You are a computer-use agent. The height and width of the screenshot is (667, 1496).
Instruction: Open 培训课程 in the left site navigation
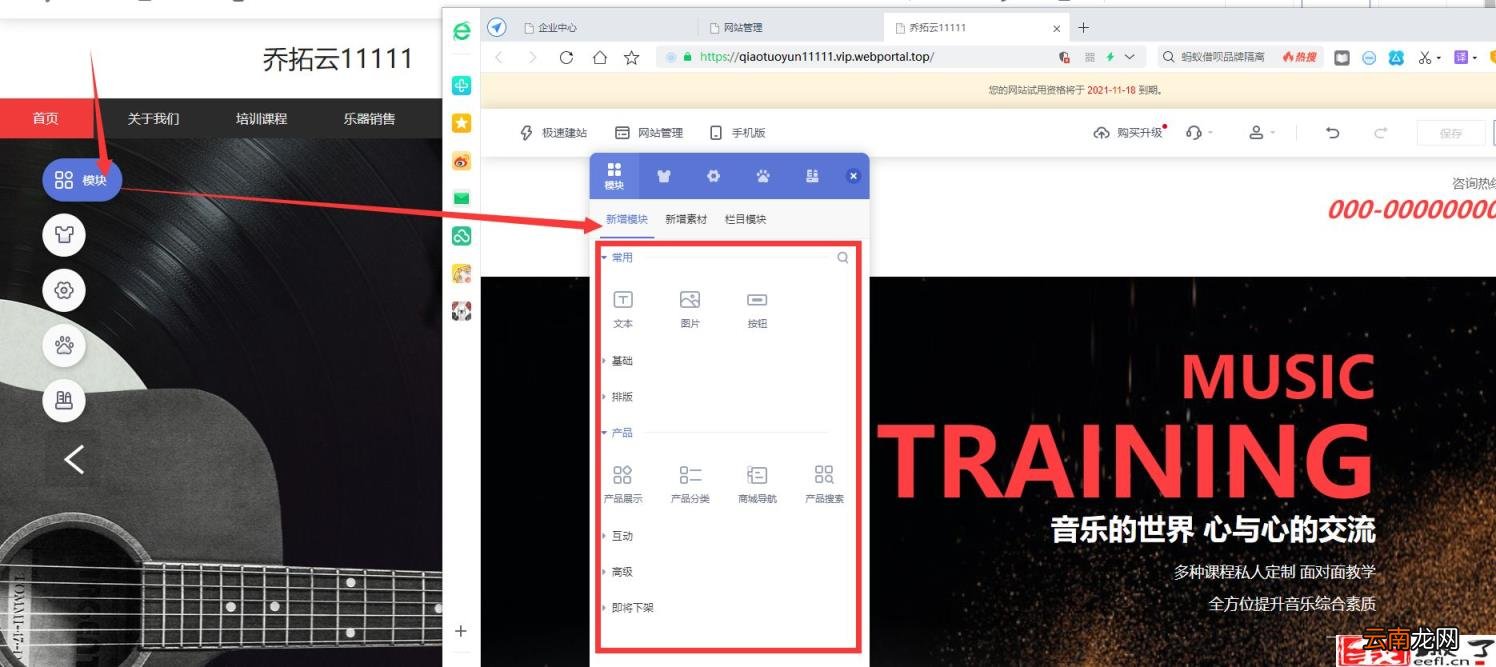pyautogui.click(x=261, y=118)
